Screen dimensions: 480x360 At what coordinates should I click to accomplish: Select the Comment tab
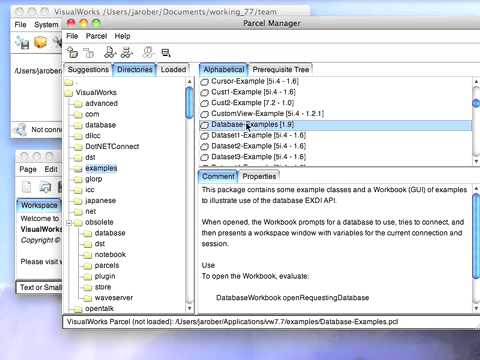(218, 176)
